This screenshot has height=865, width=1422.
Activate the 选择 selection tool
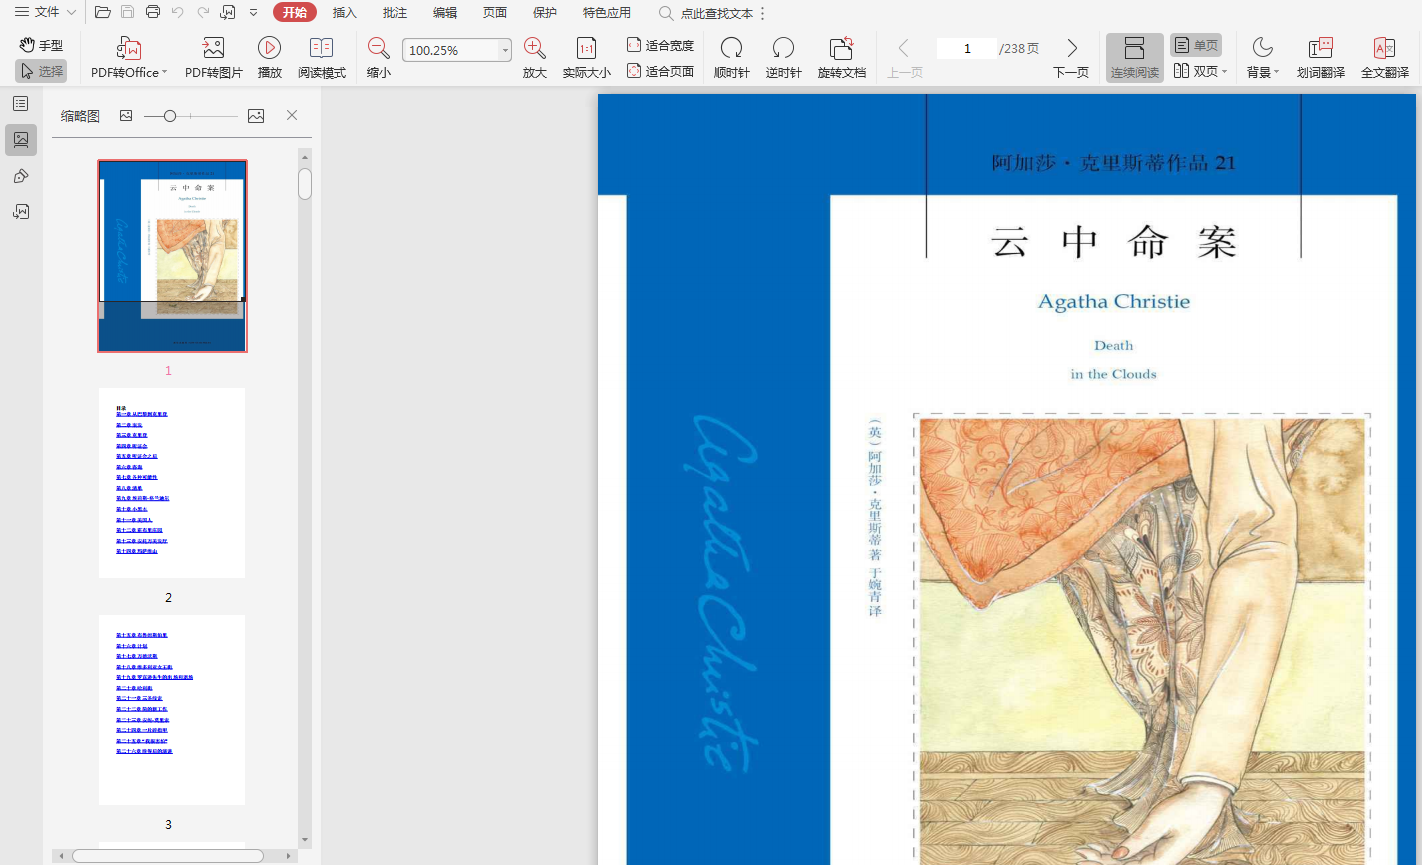point(41,71)
